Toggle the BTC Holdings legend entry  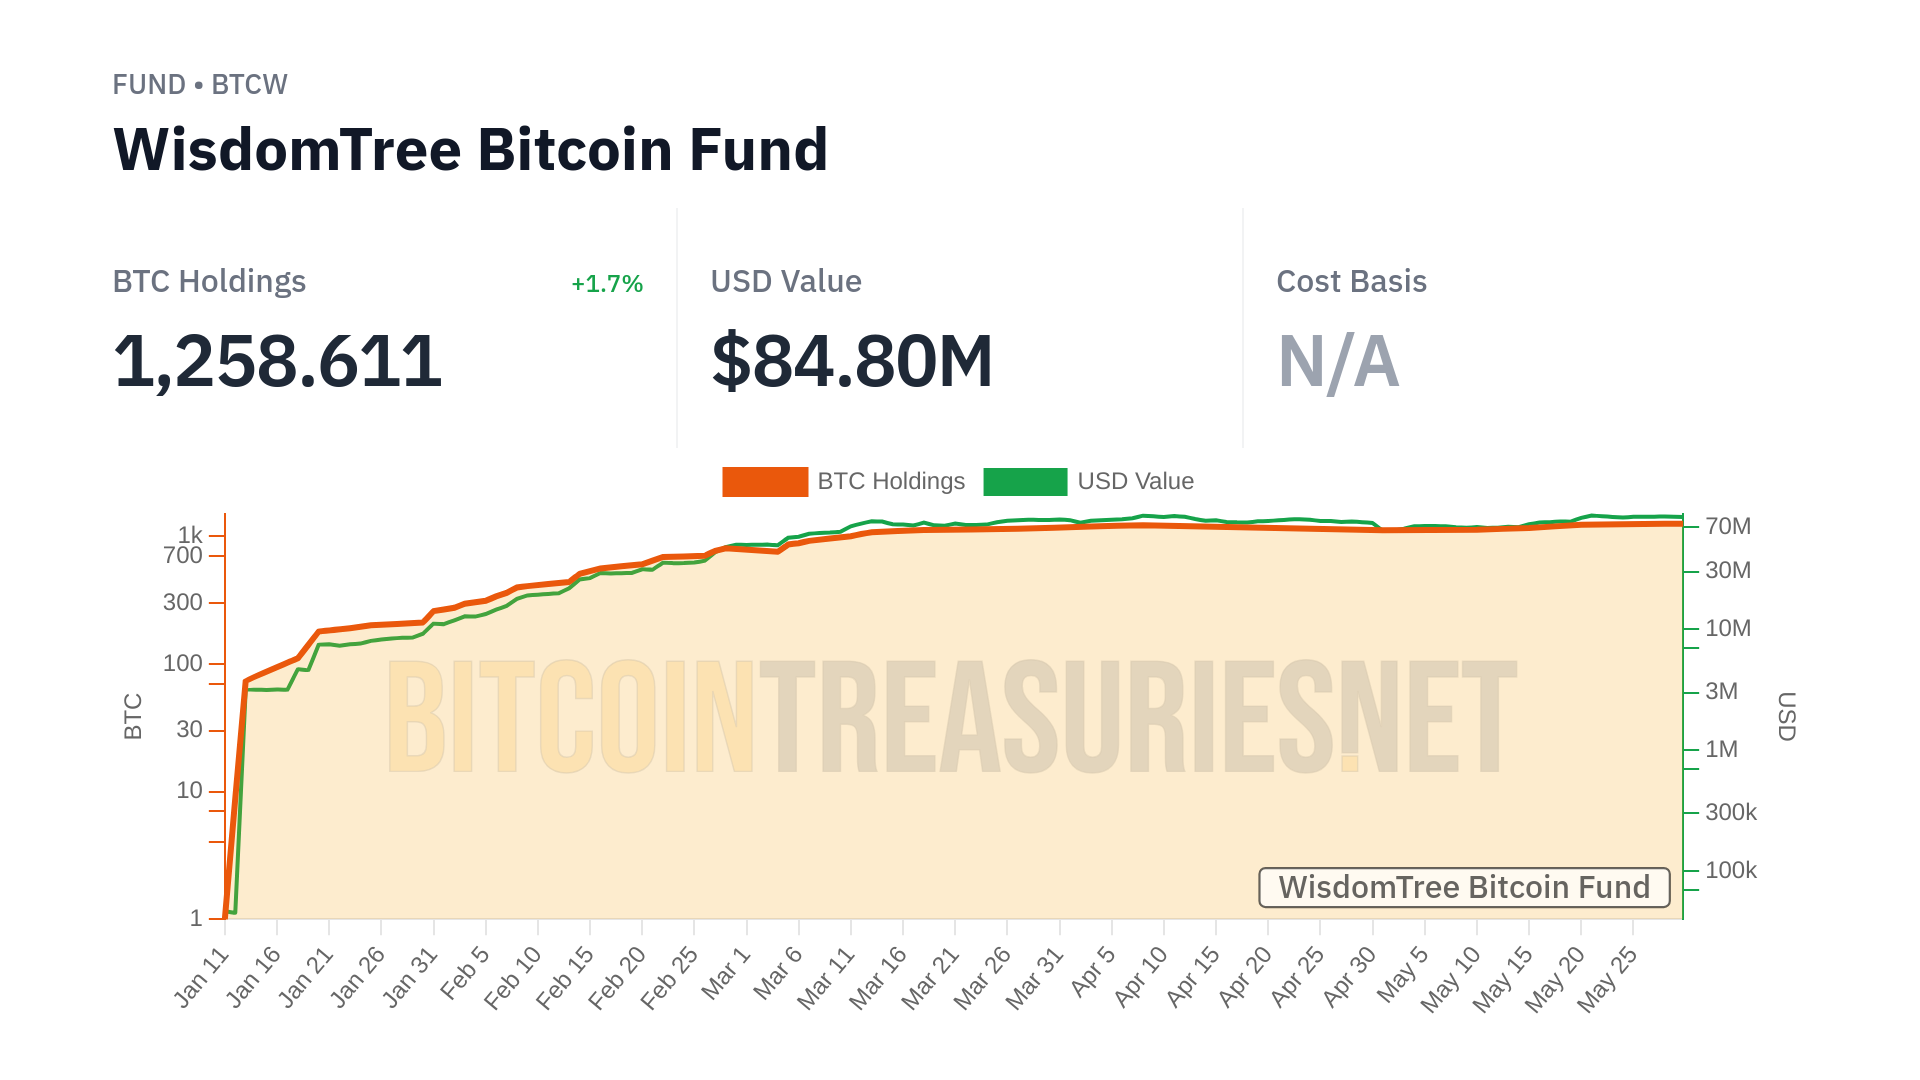pyautogui.click(x=890, y=481)
